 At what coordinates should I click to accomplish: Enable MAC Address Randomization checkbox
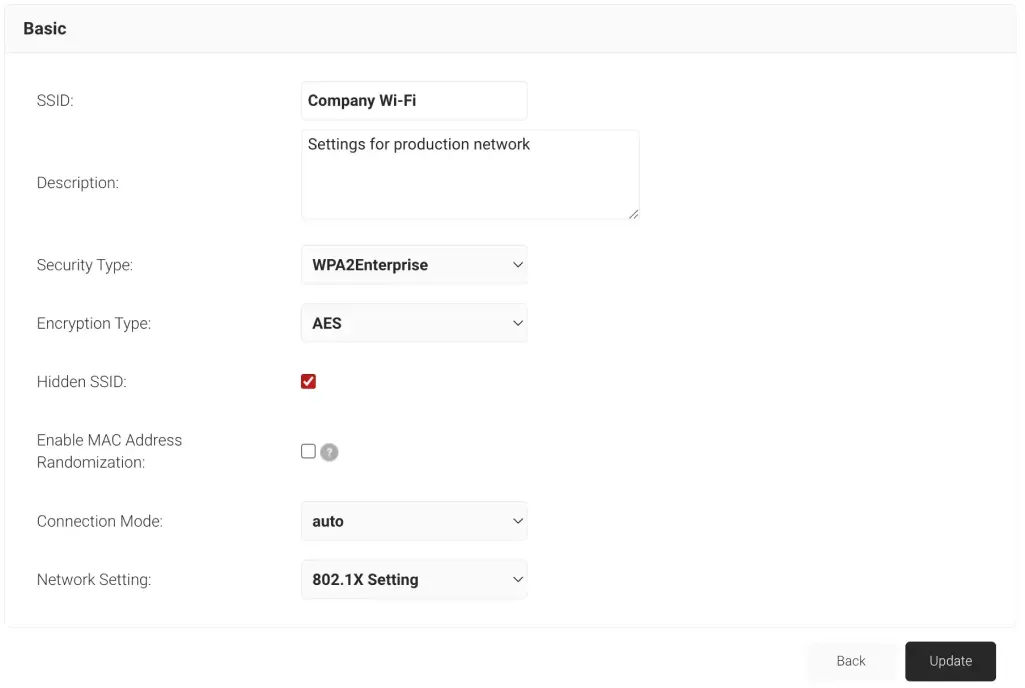(x=308, y=451)
